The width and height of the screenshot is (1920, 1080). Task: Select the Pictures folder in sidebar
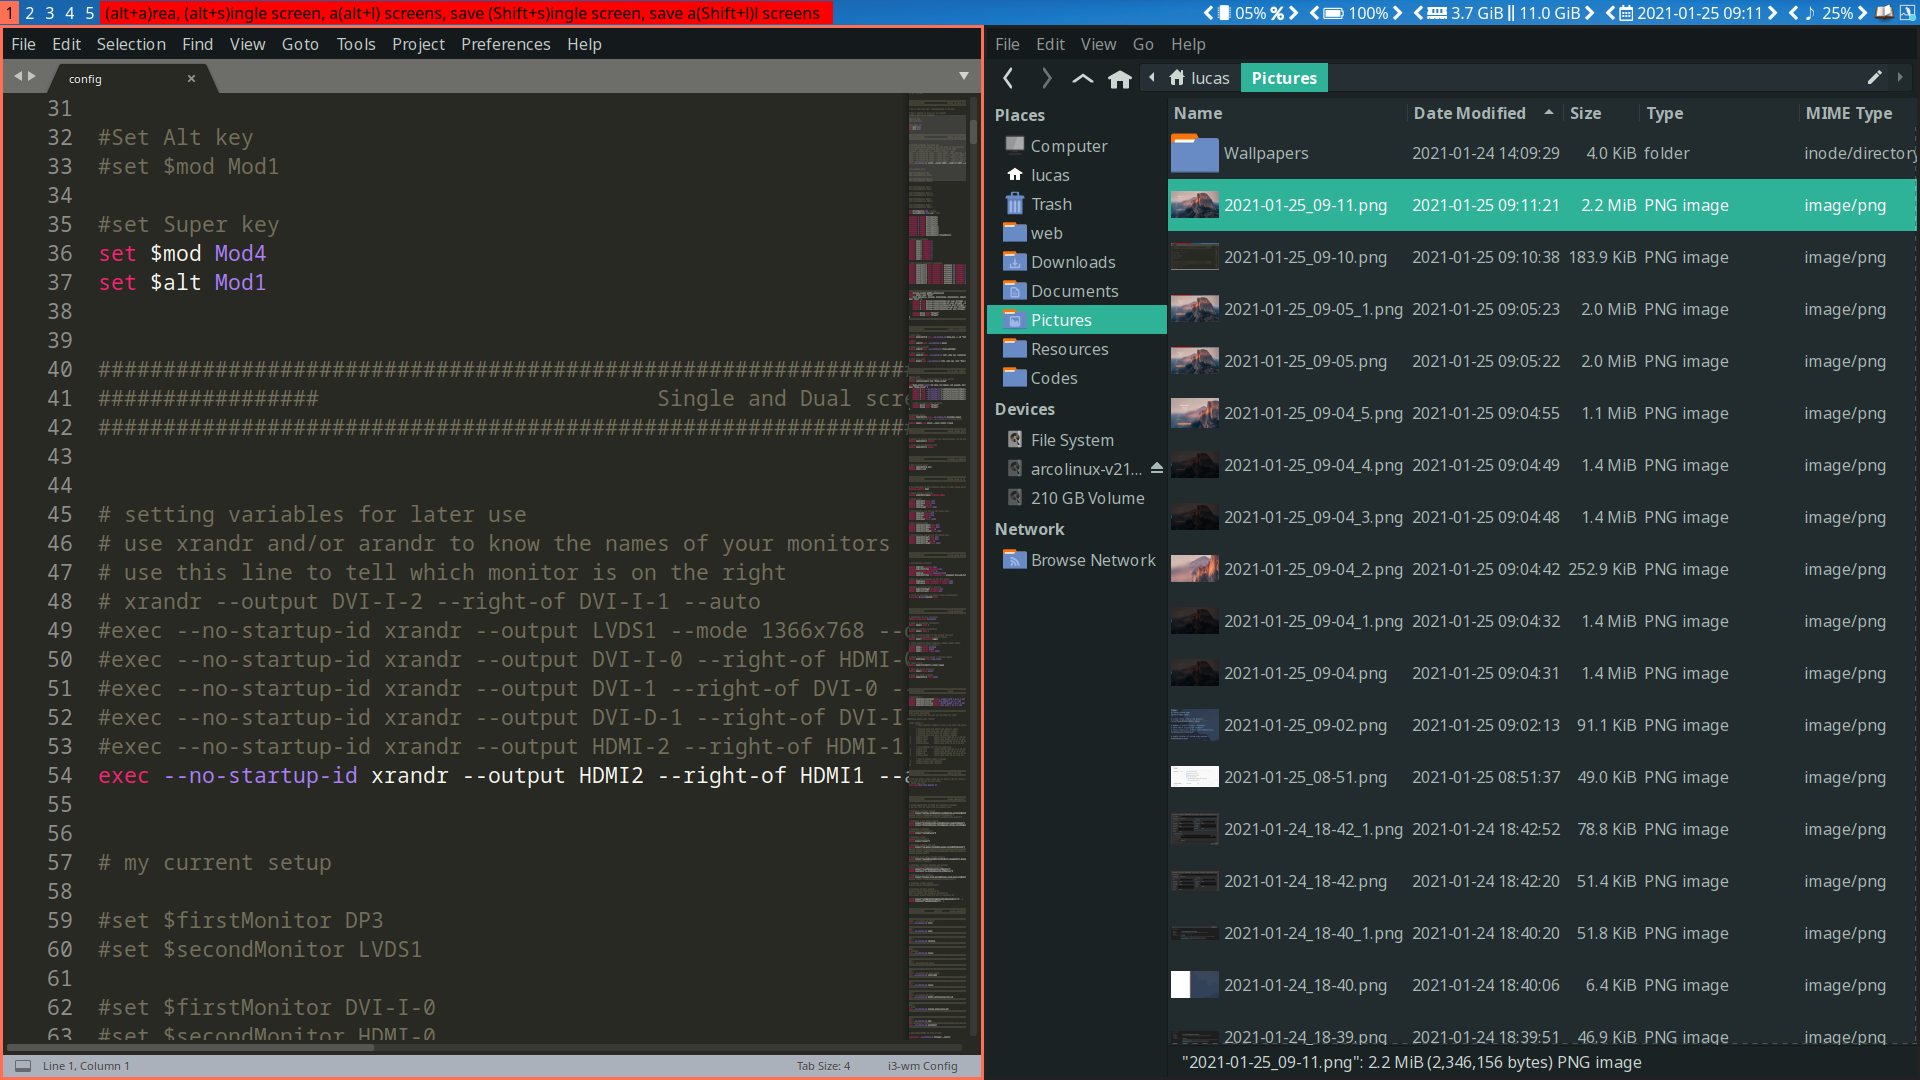coord(1062,319)
